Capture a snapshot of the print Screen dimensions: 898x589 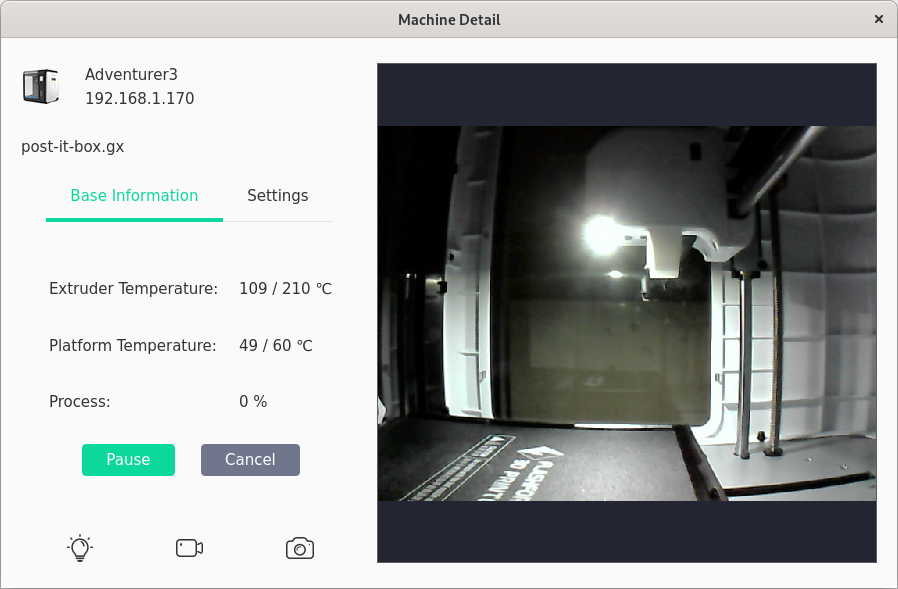pyautogui.click(x=300, y=548)
